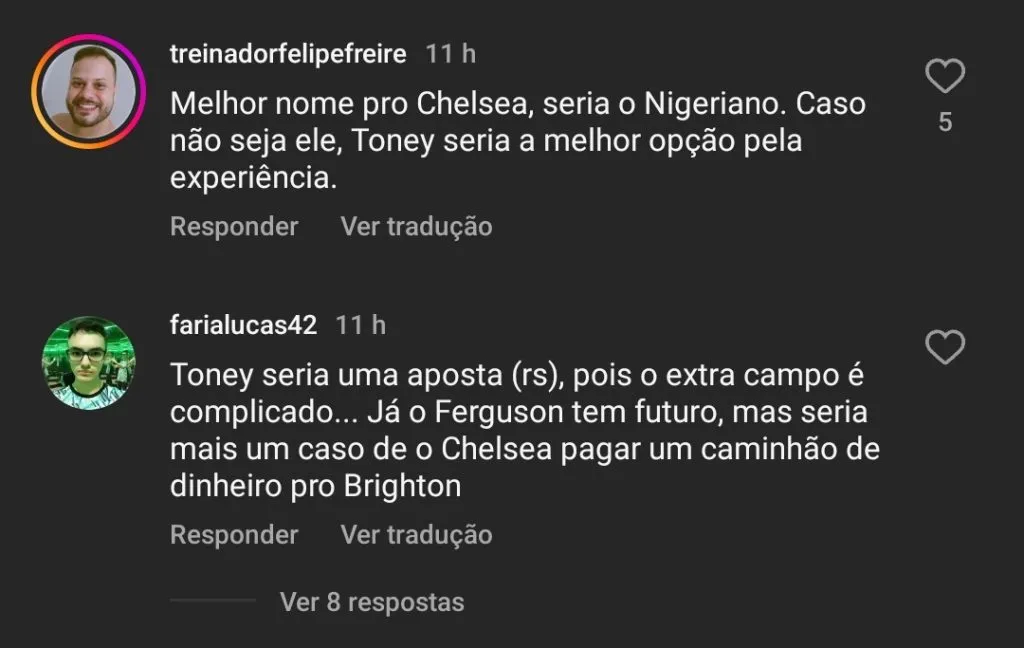Like treinadorfelipefreire's comment with the heart
Image resolution: width=1024 pixels, height=648 pixels.
(x=945, y=77)
